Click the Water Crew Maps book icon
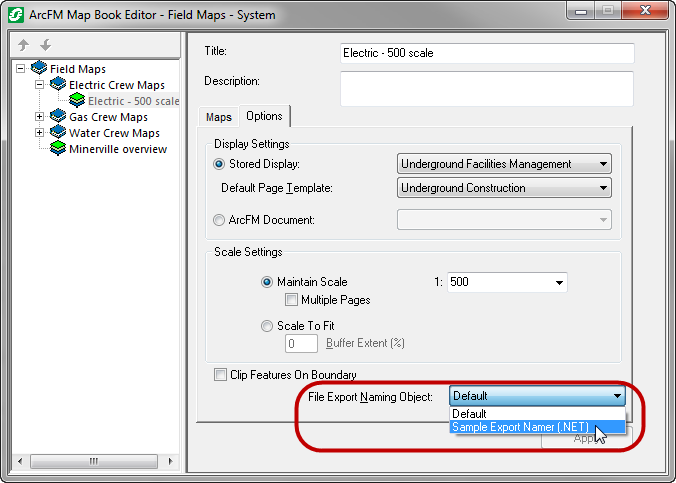Viewport: 676px width, 483px height. pyautogui.click(x=58, y=133)
